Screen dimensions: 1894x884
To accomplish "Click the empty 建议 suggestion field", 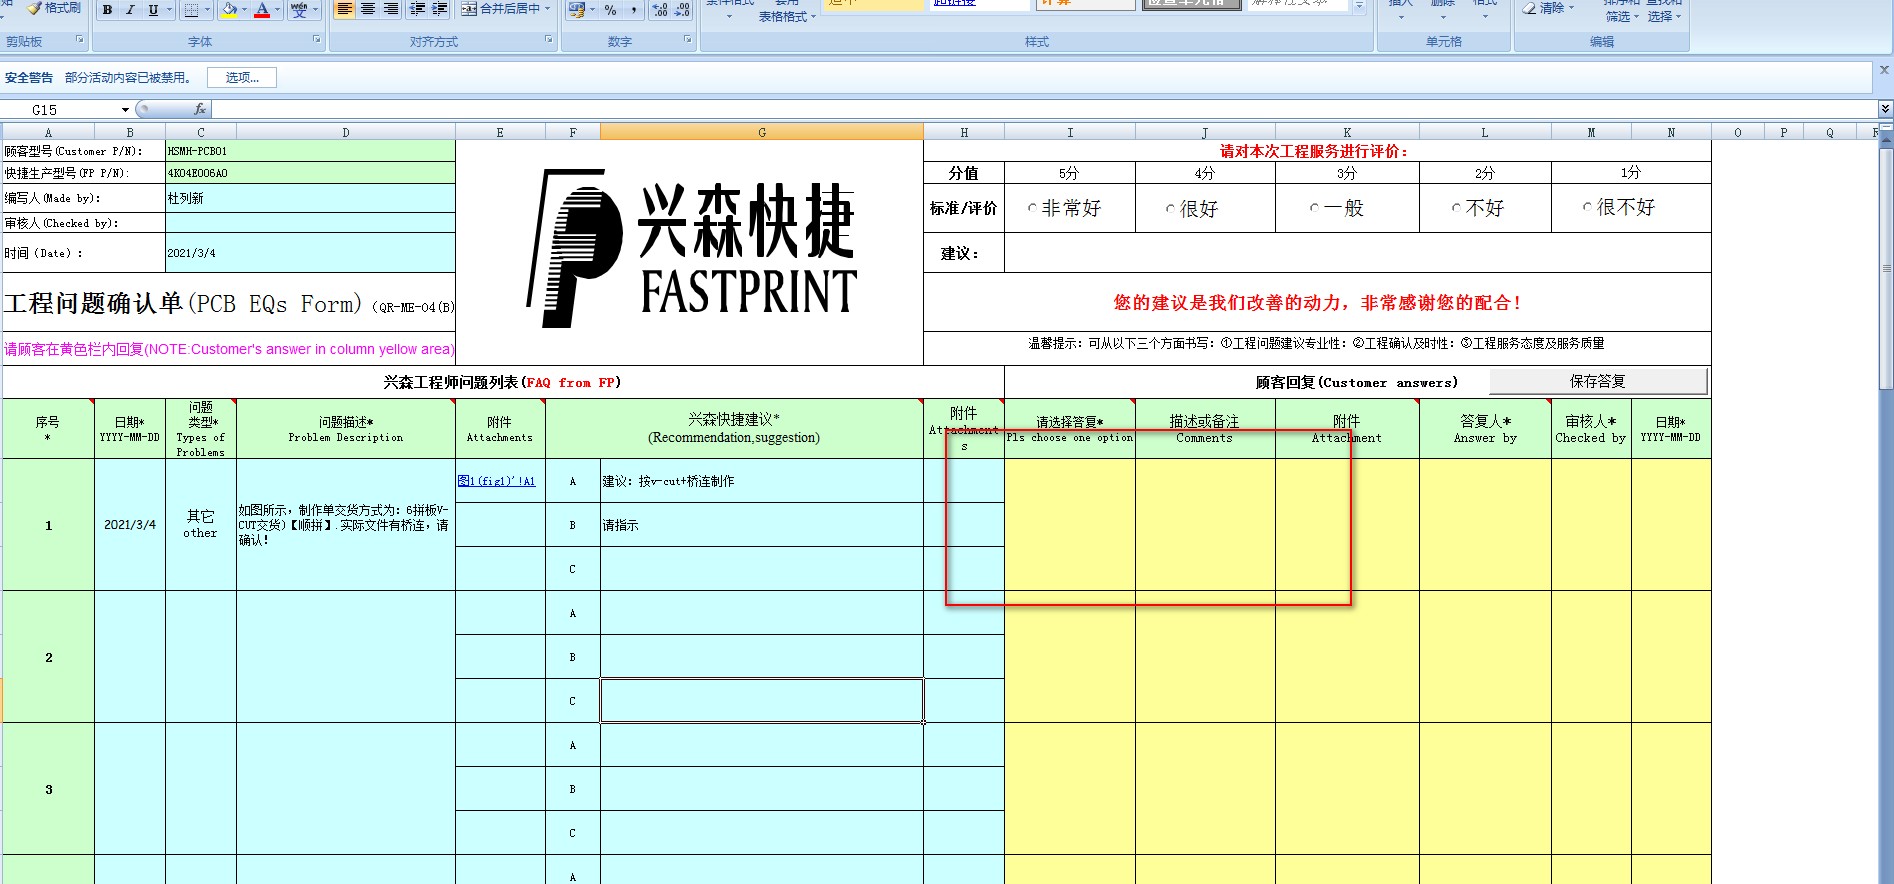I will (x=1357, y=253).
